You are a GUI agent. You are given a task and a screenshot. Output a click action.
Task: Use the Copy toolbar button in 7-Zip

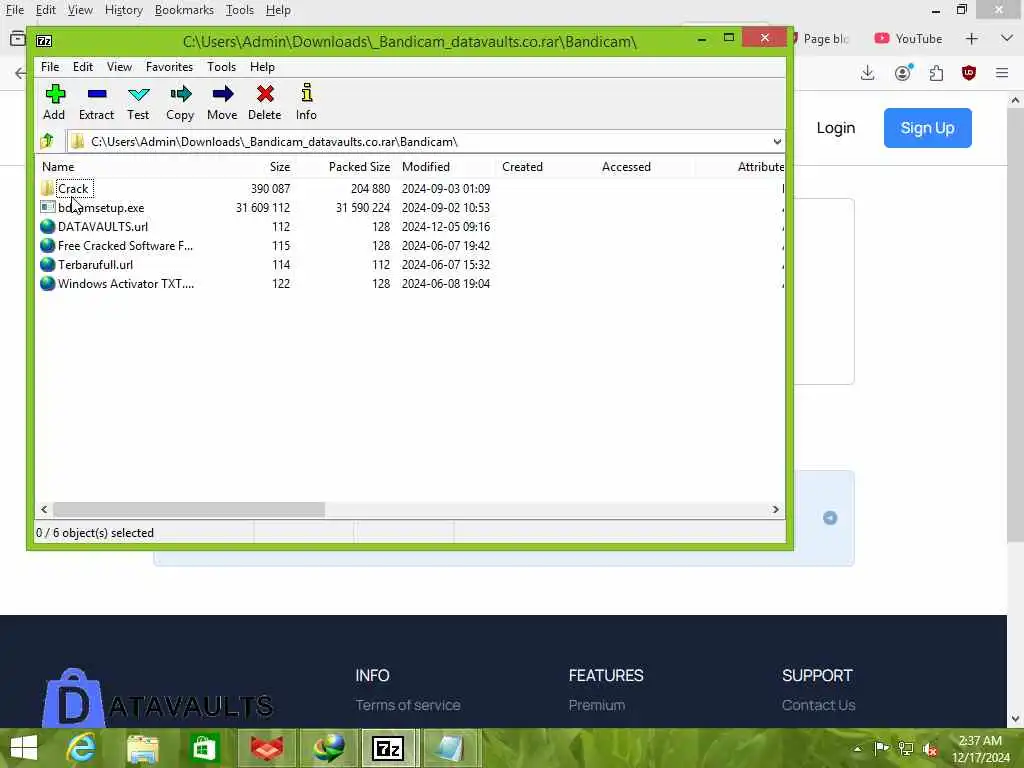180,102
